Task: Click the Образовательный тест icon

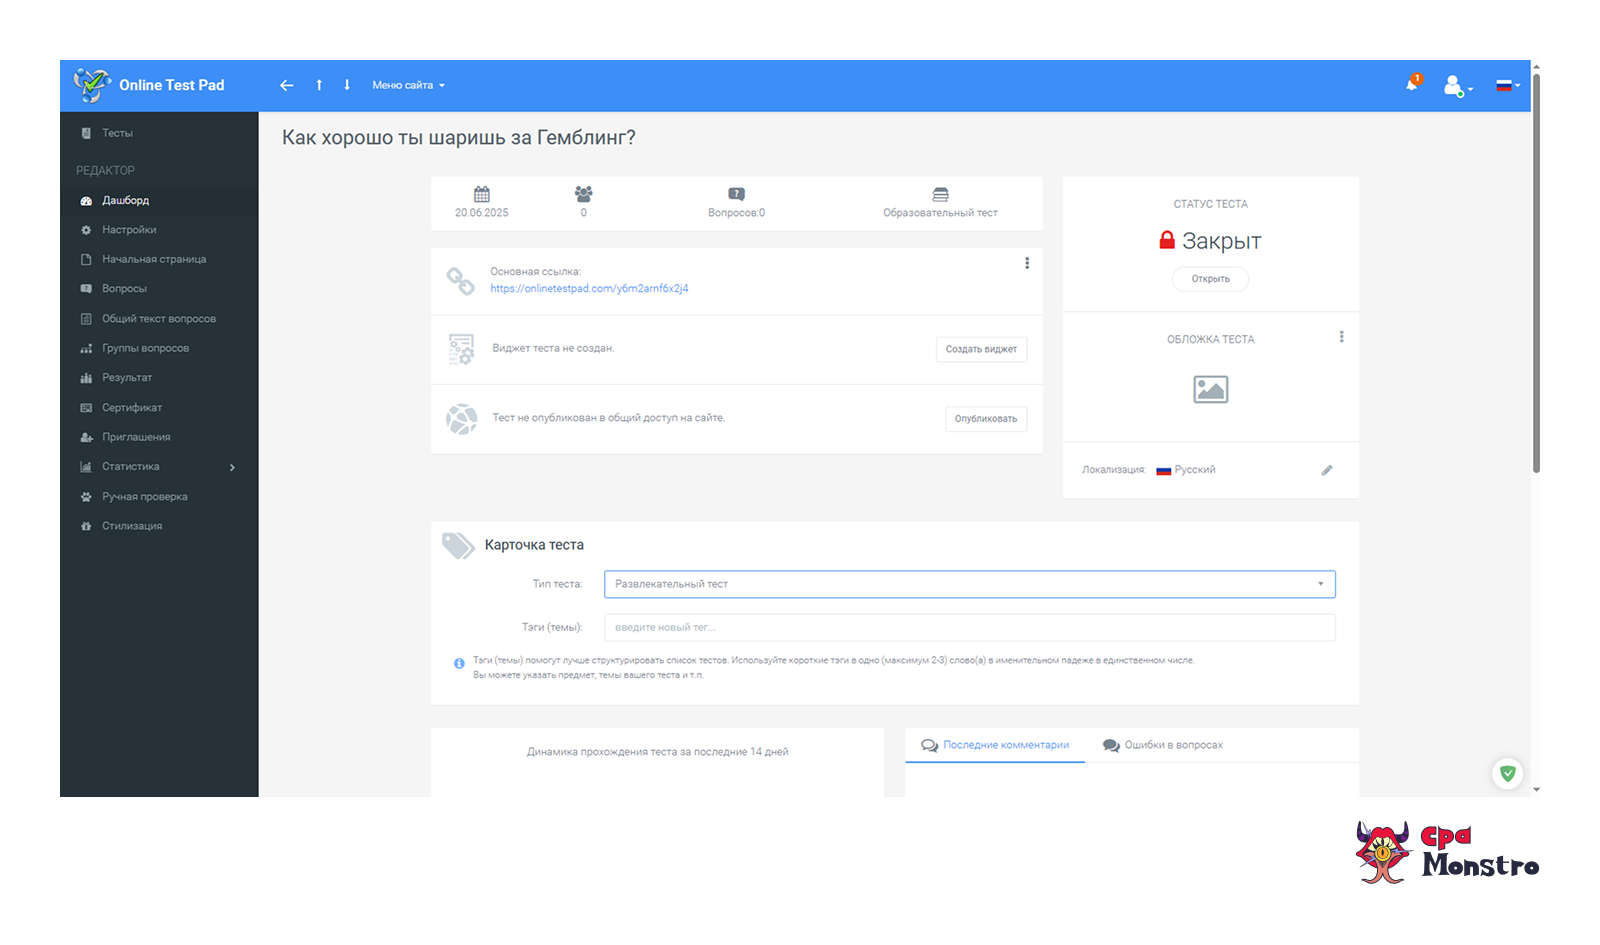Action: tap(940, 194)
